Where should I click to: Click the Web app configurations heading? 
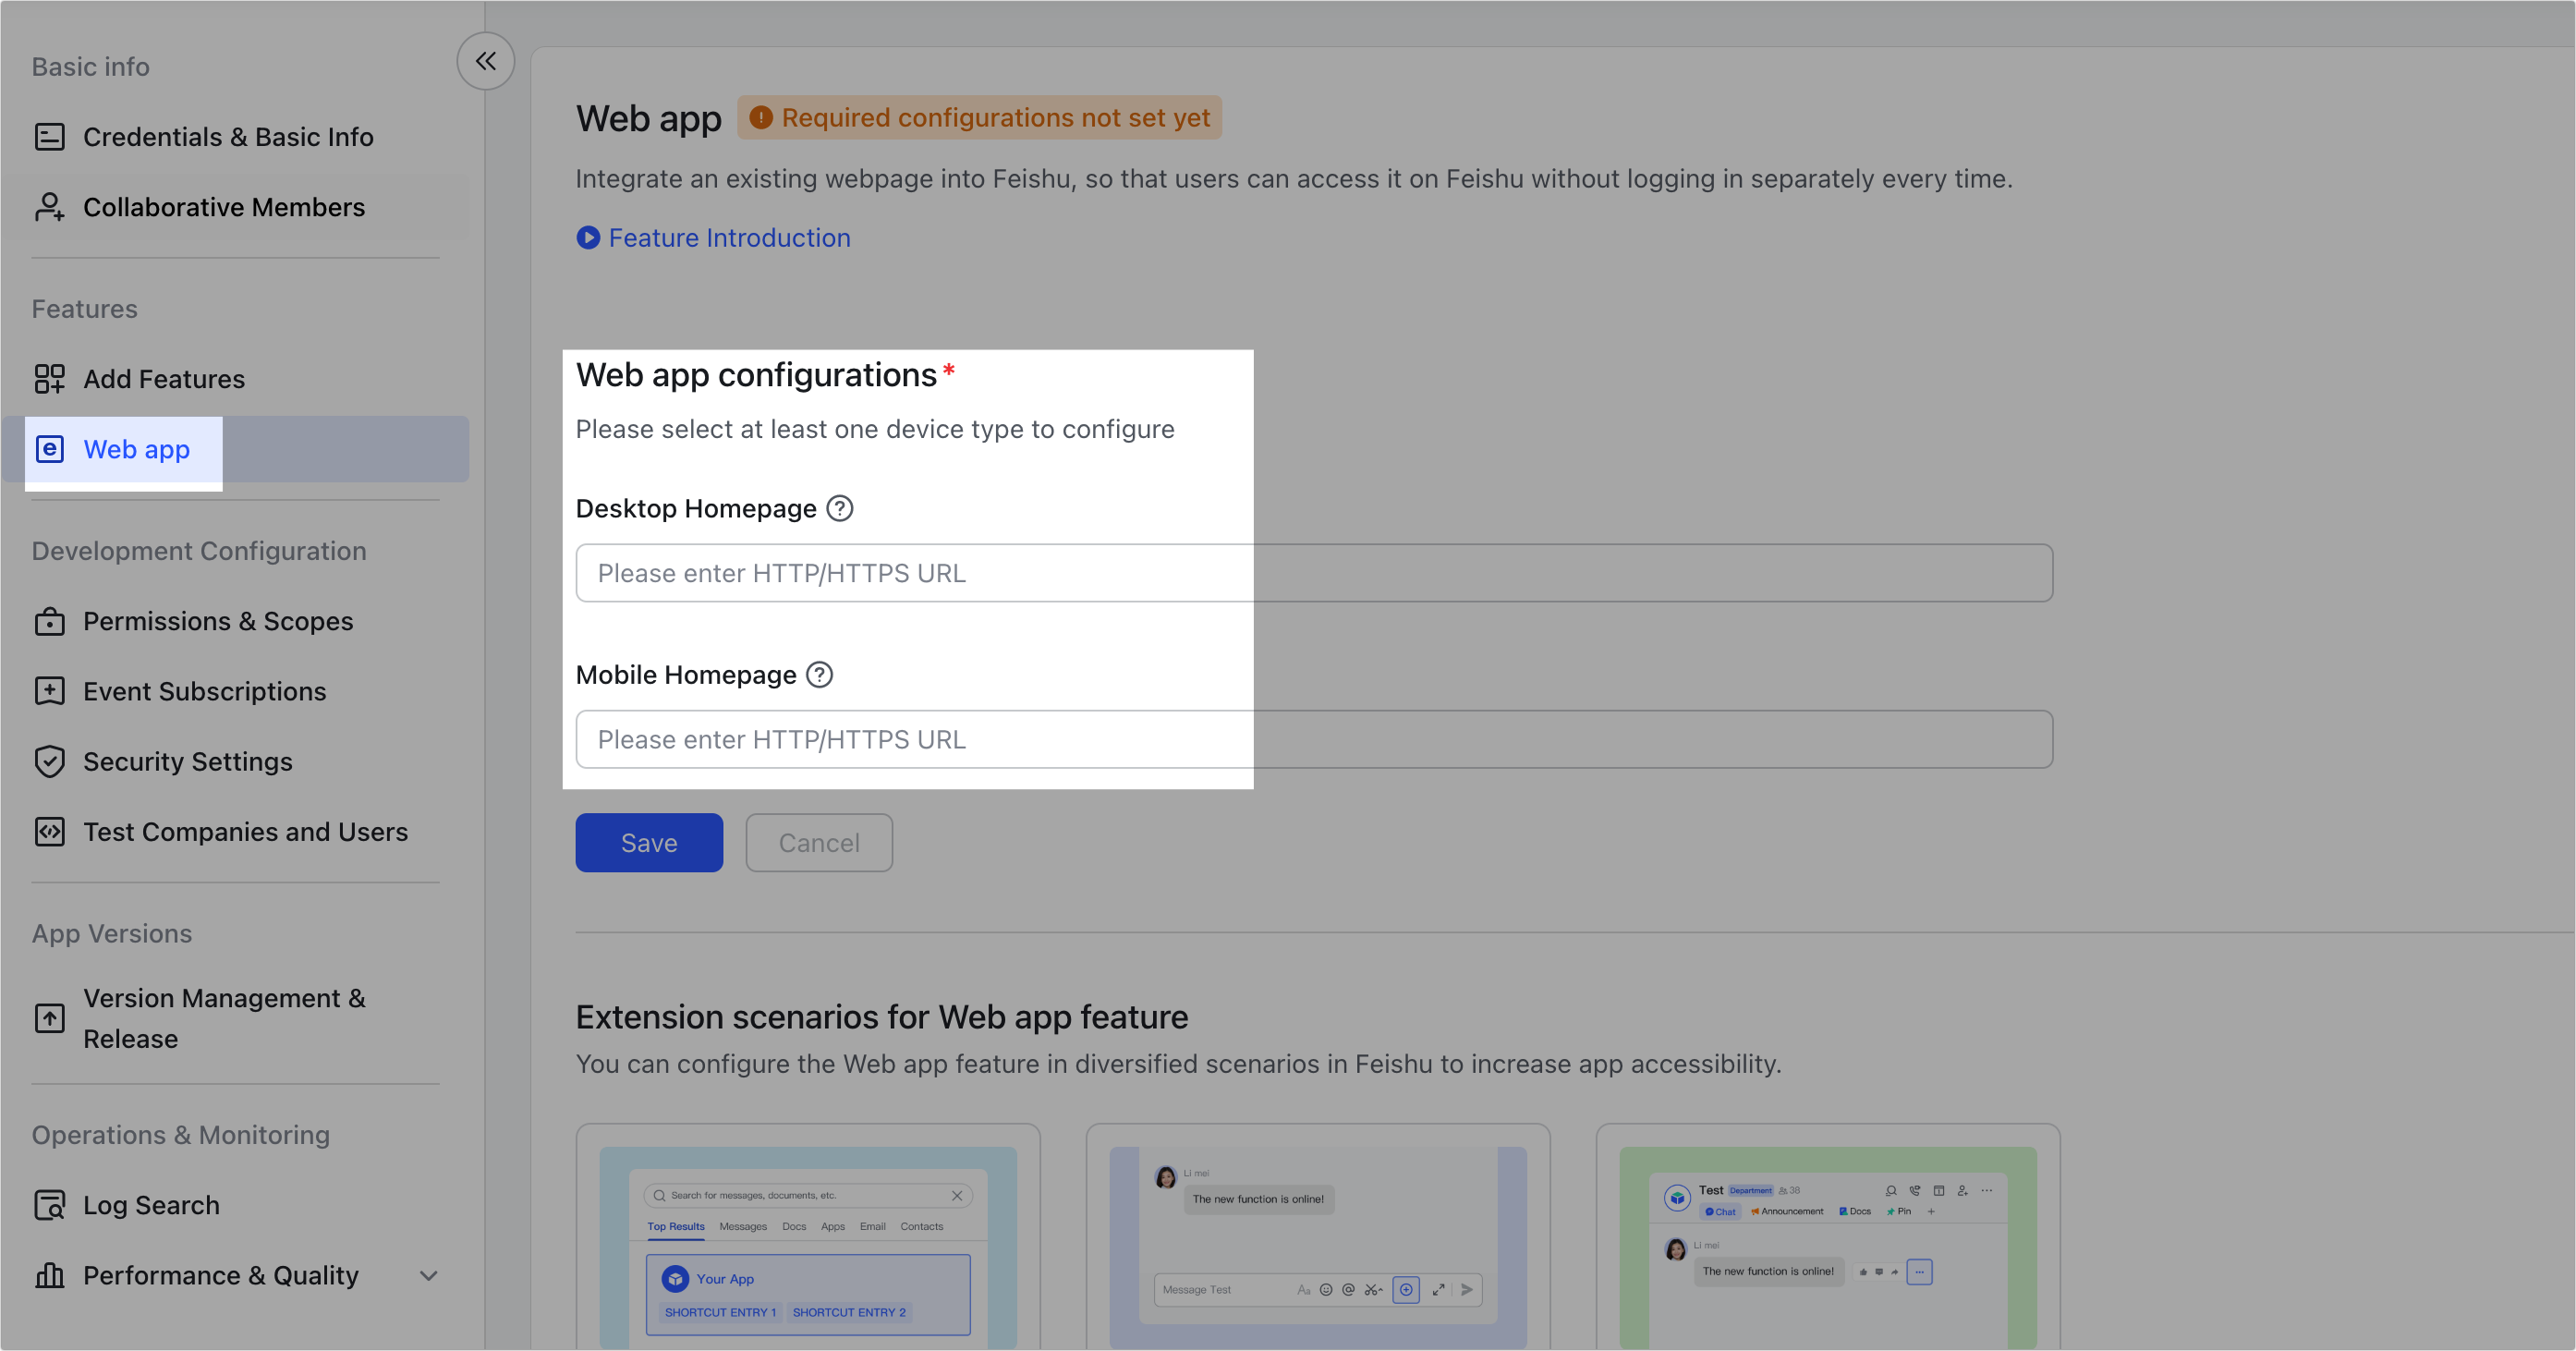click(x=756, y=374)
